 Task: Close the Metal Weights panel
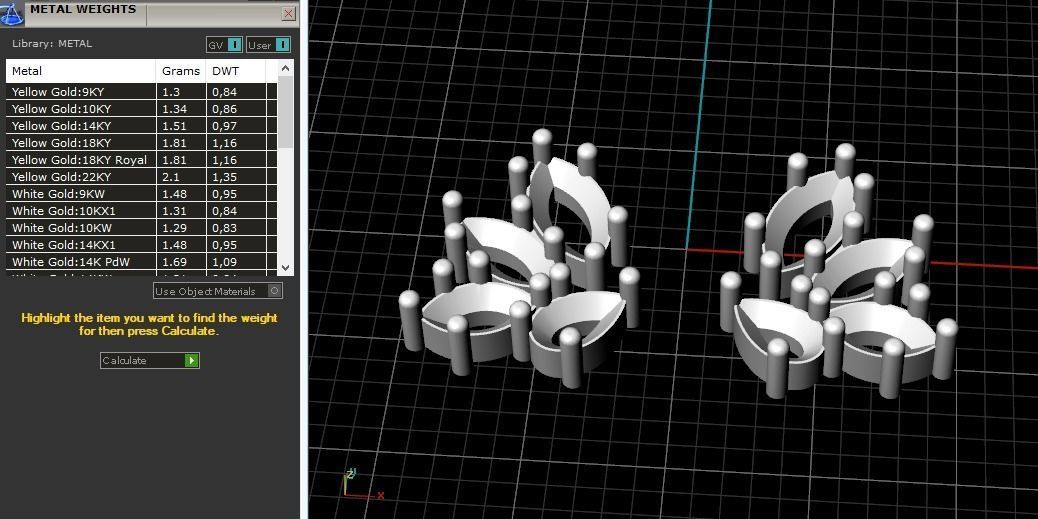coord(289,13)
